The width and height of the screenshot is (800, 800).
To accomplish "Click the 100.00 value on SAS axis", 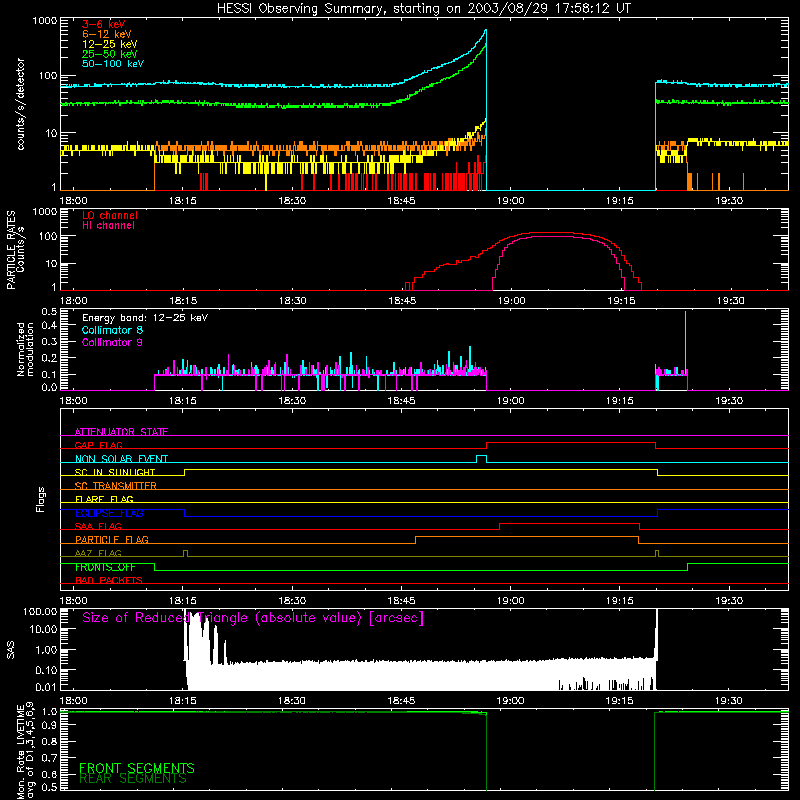I will tap(40, 611).
